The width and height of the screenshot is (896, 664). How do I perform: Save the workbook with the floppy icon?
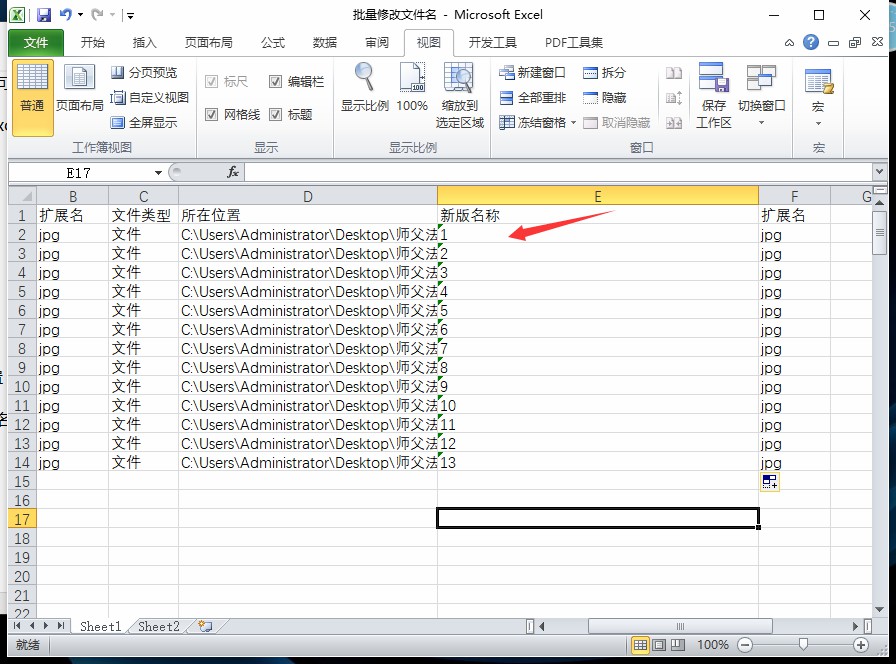coord(43,15)
